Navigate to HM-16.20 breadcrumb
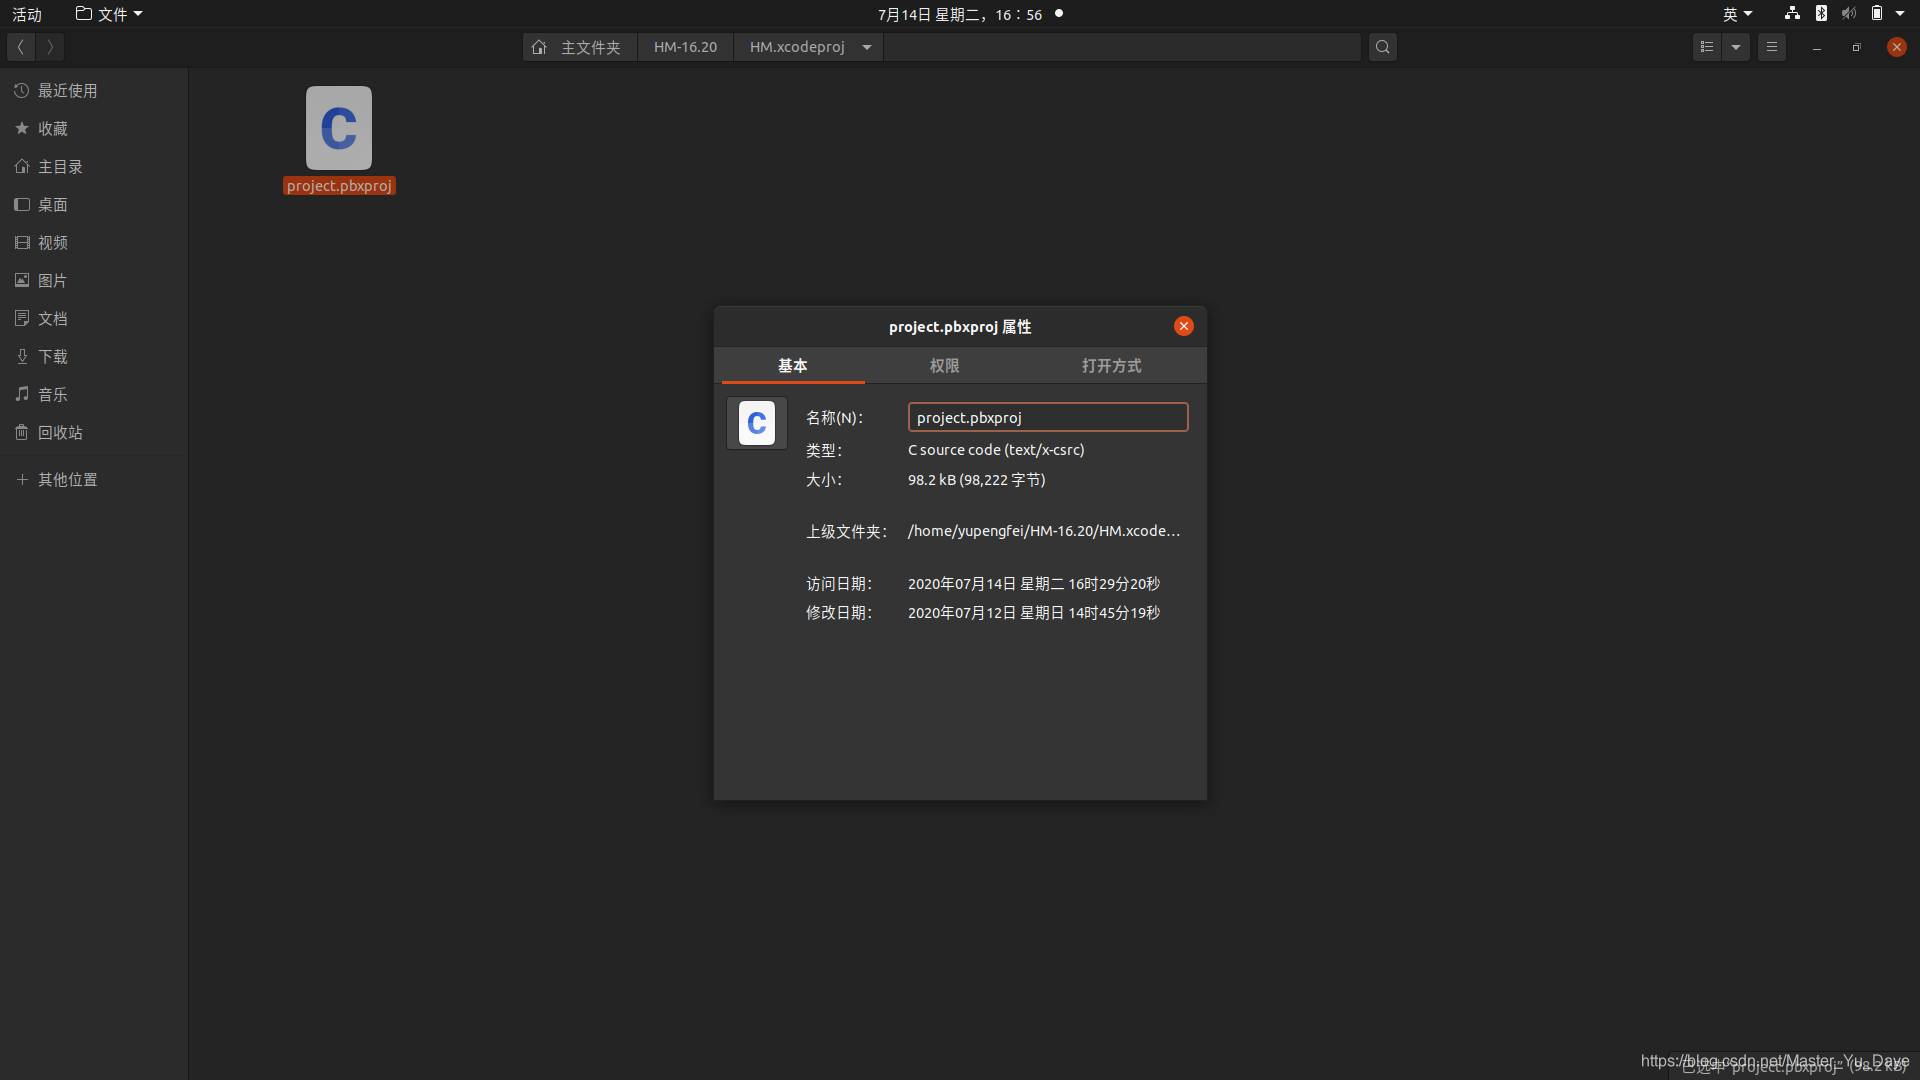1920x1080 pixels. [685, 47]
